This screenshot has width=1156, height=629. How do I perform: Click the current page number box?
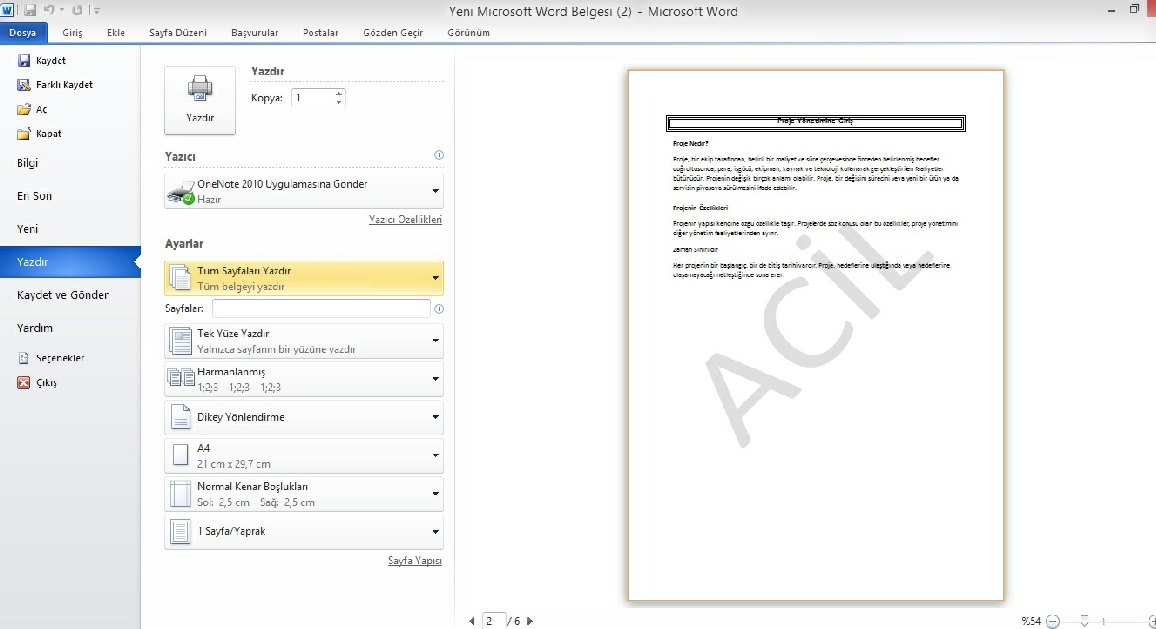pos(494,621)
